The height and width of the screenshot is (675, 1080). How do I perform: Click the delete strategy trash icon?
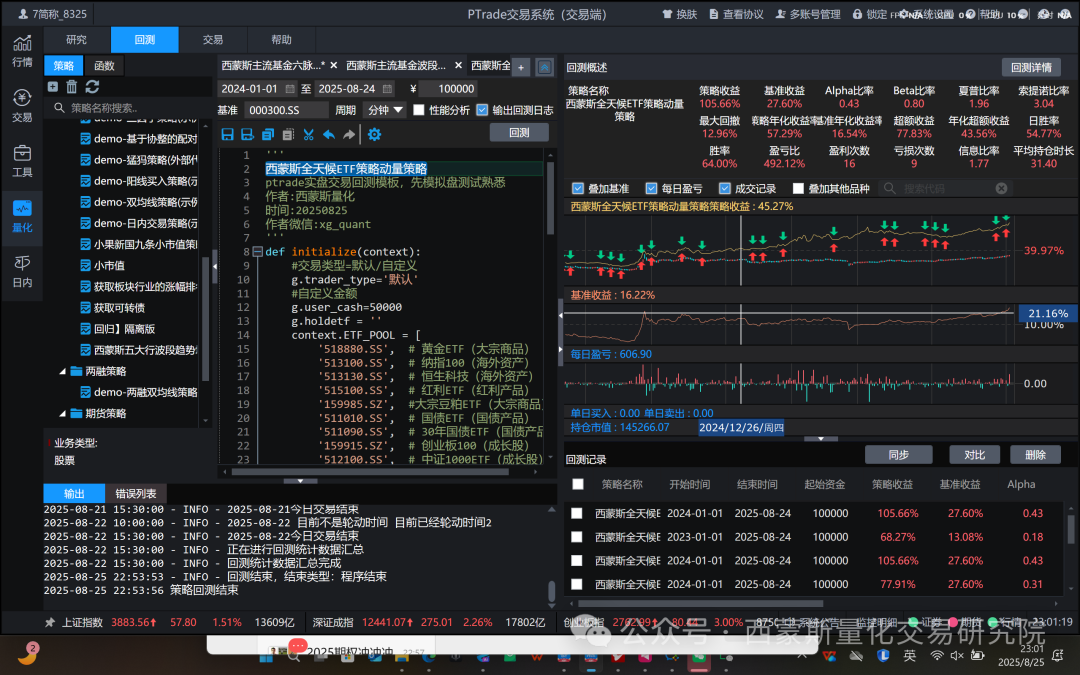[x=72, y=87]
